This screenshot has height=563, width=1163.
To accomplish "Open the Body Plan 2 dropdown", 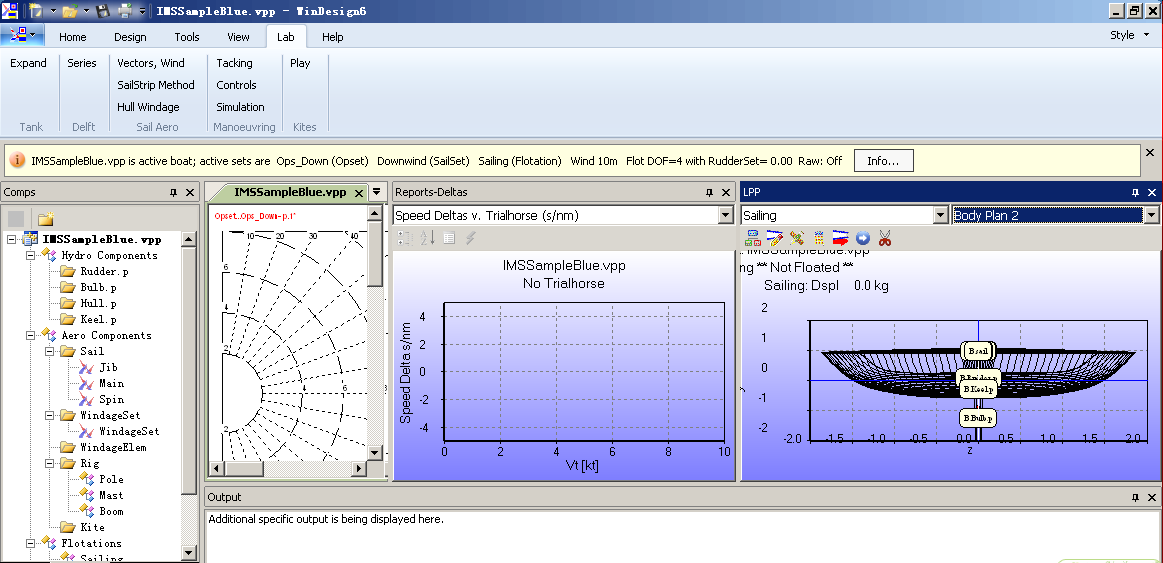I will 1151,215.
